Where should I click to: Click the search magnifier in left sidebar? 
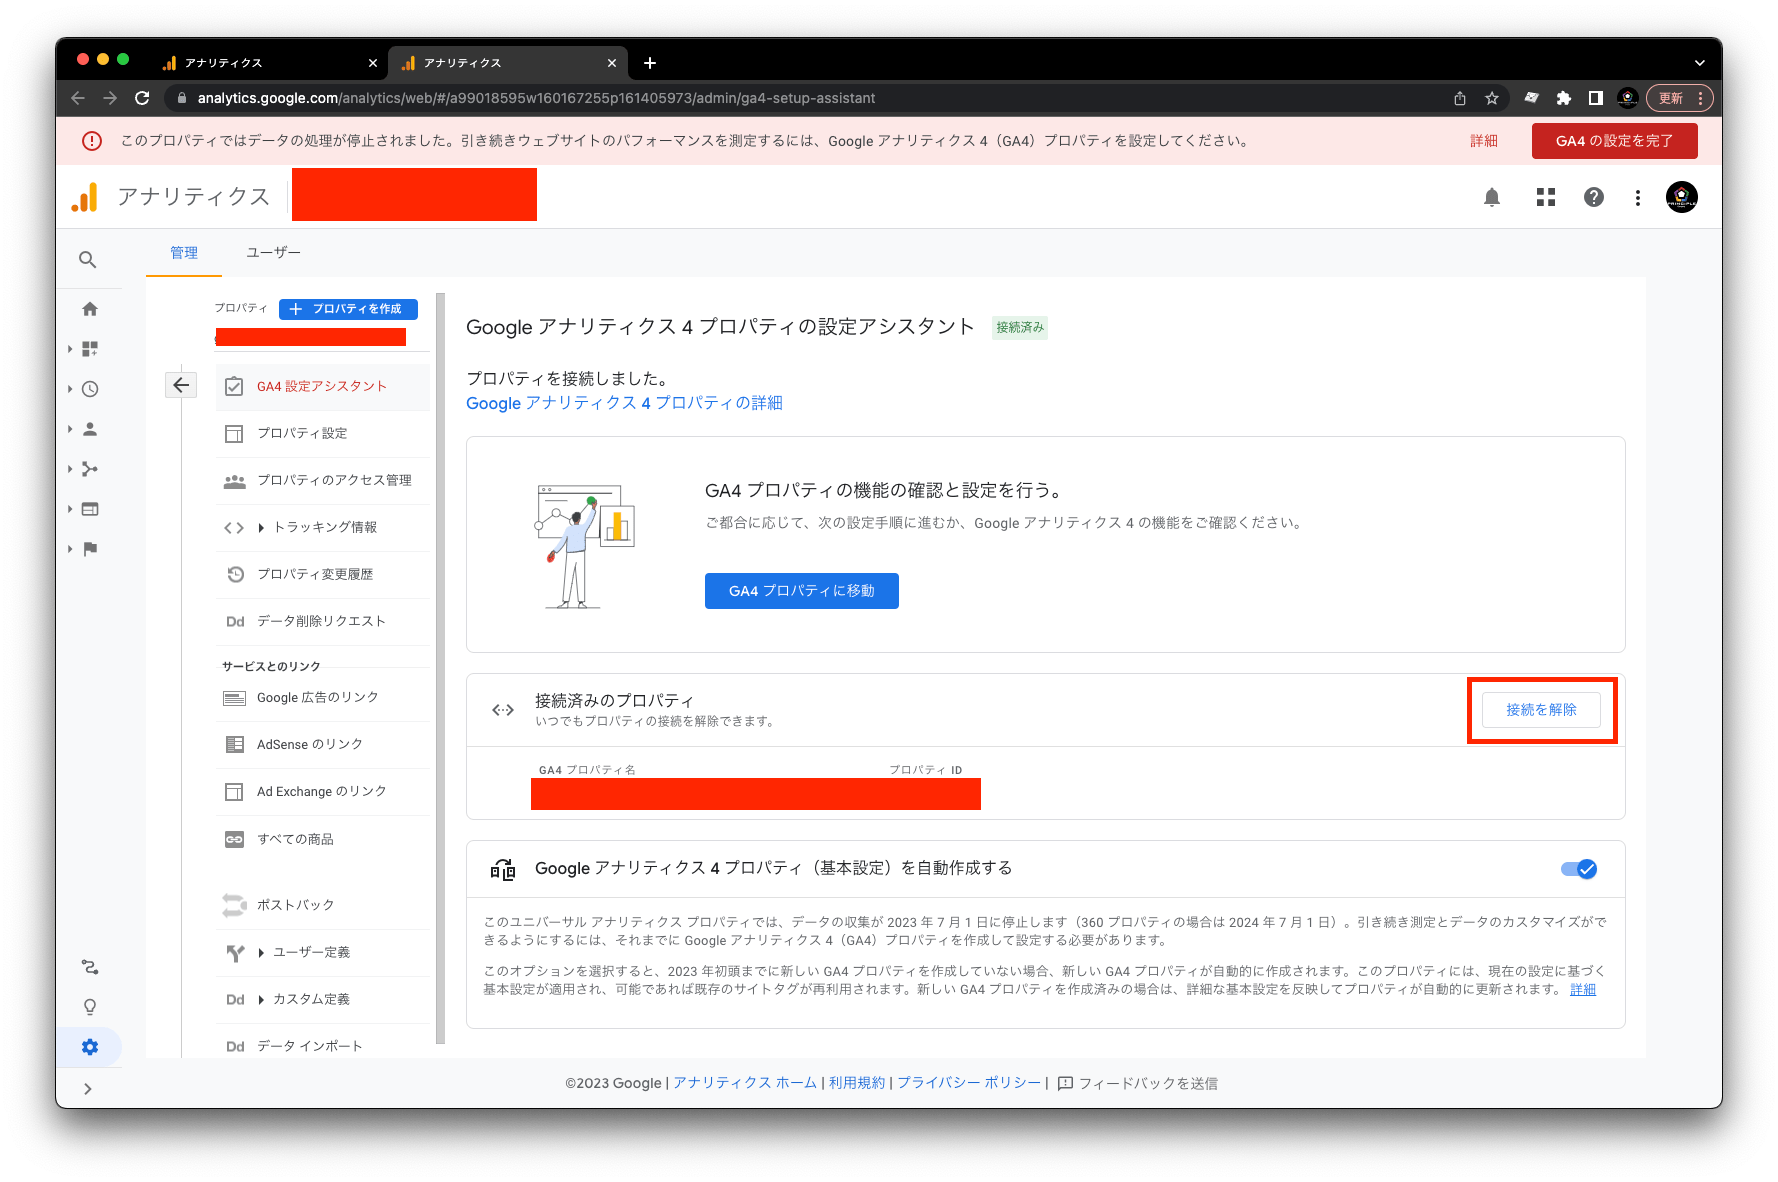[x=88, y=260]
